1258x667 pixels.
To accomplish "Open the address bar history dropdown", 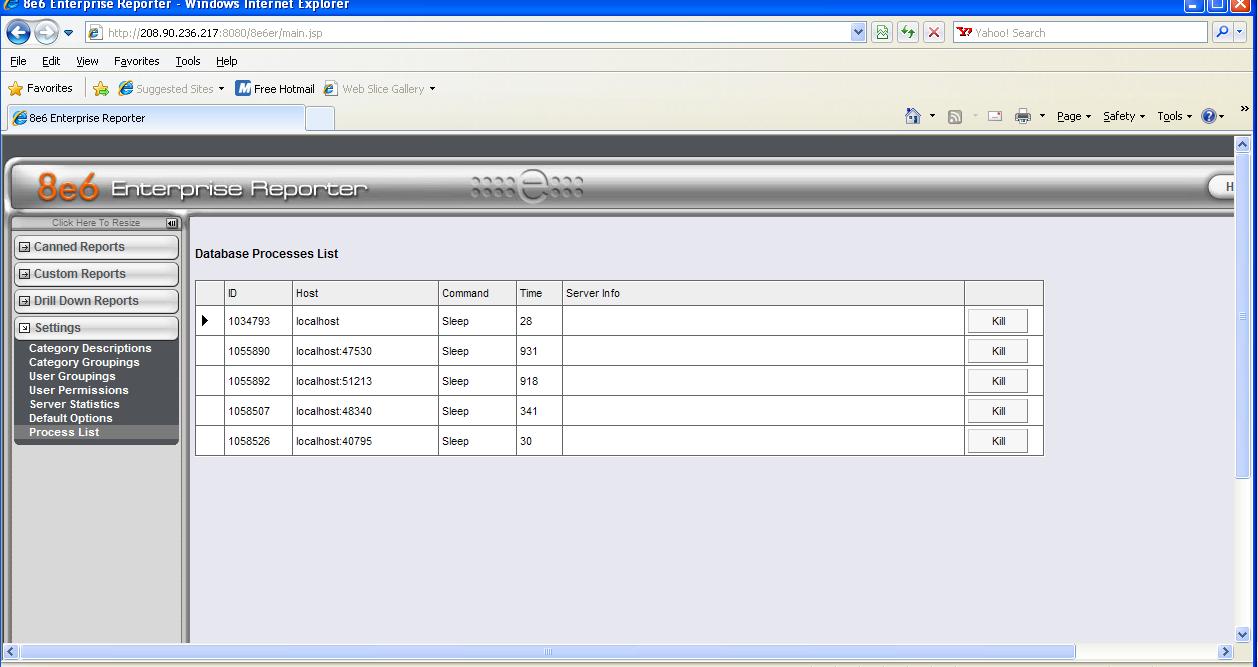I will [x=858, y=33].
